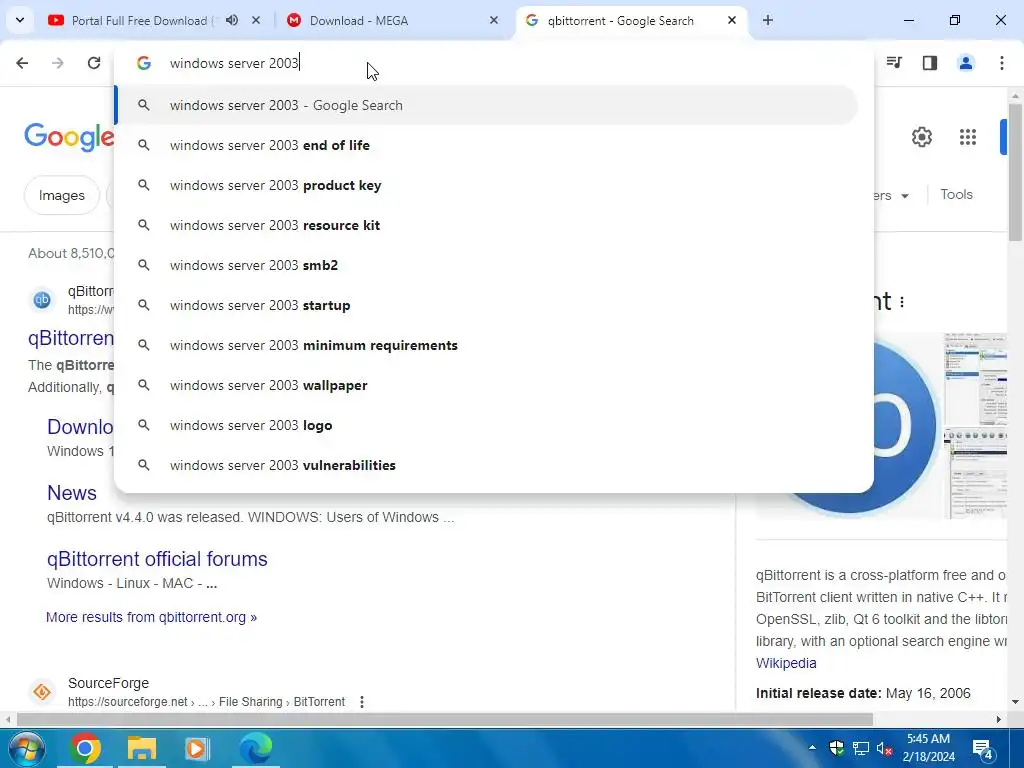Open the muted volume tray icon
The image size is (1024, 768).
[884, 748]
